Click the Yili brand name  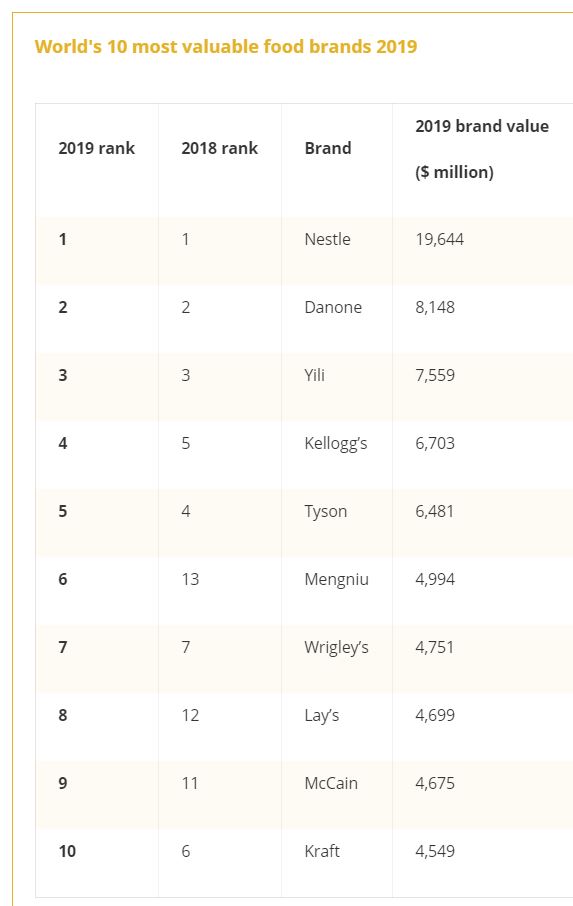(315, 375)
